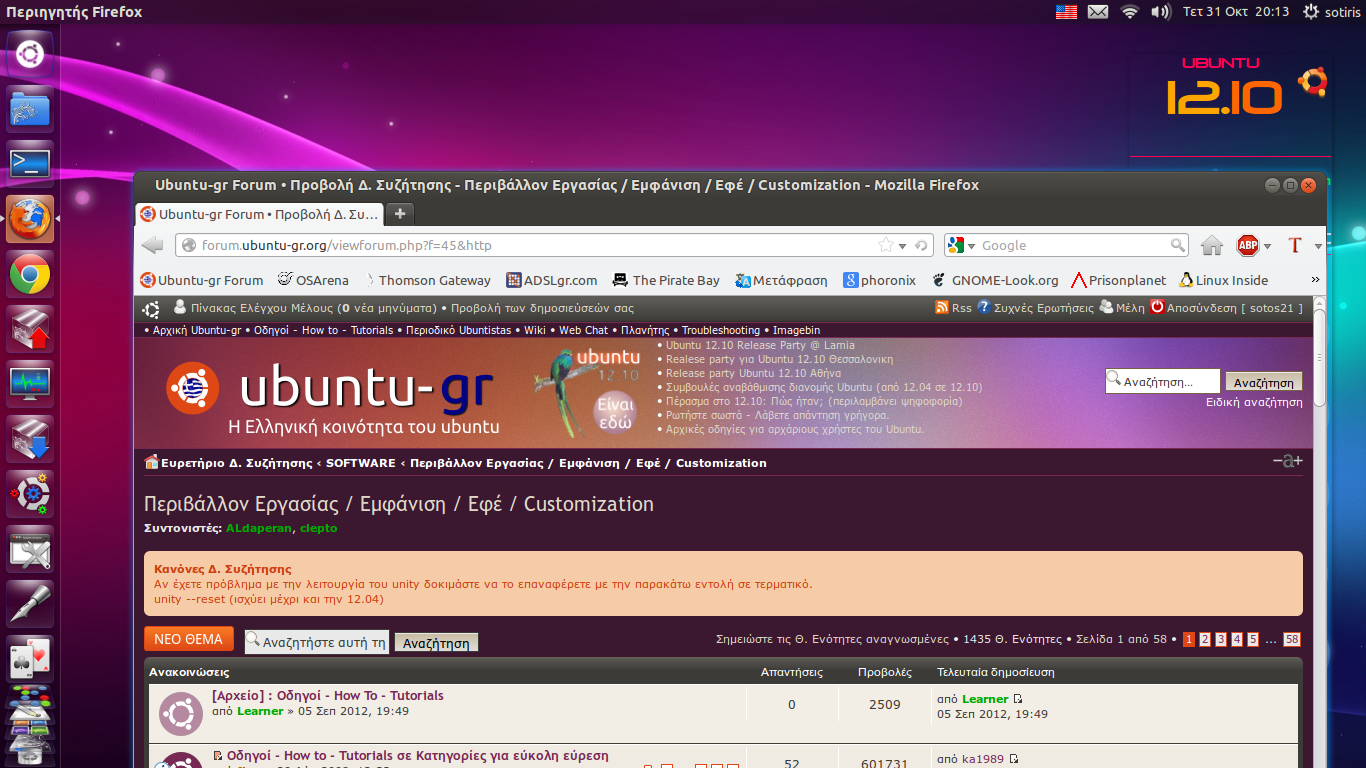This screenshot has width=1366, height=768.
Task: Click the ΝΕΟ ΘΕΜΑ button
Action: pos(189,639)
